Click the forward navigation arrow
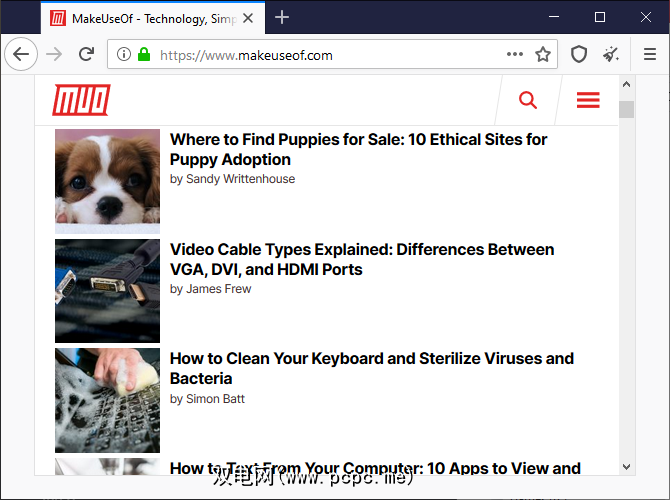Viewport: 670px width, 500px height. click(x=54, y=54)
